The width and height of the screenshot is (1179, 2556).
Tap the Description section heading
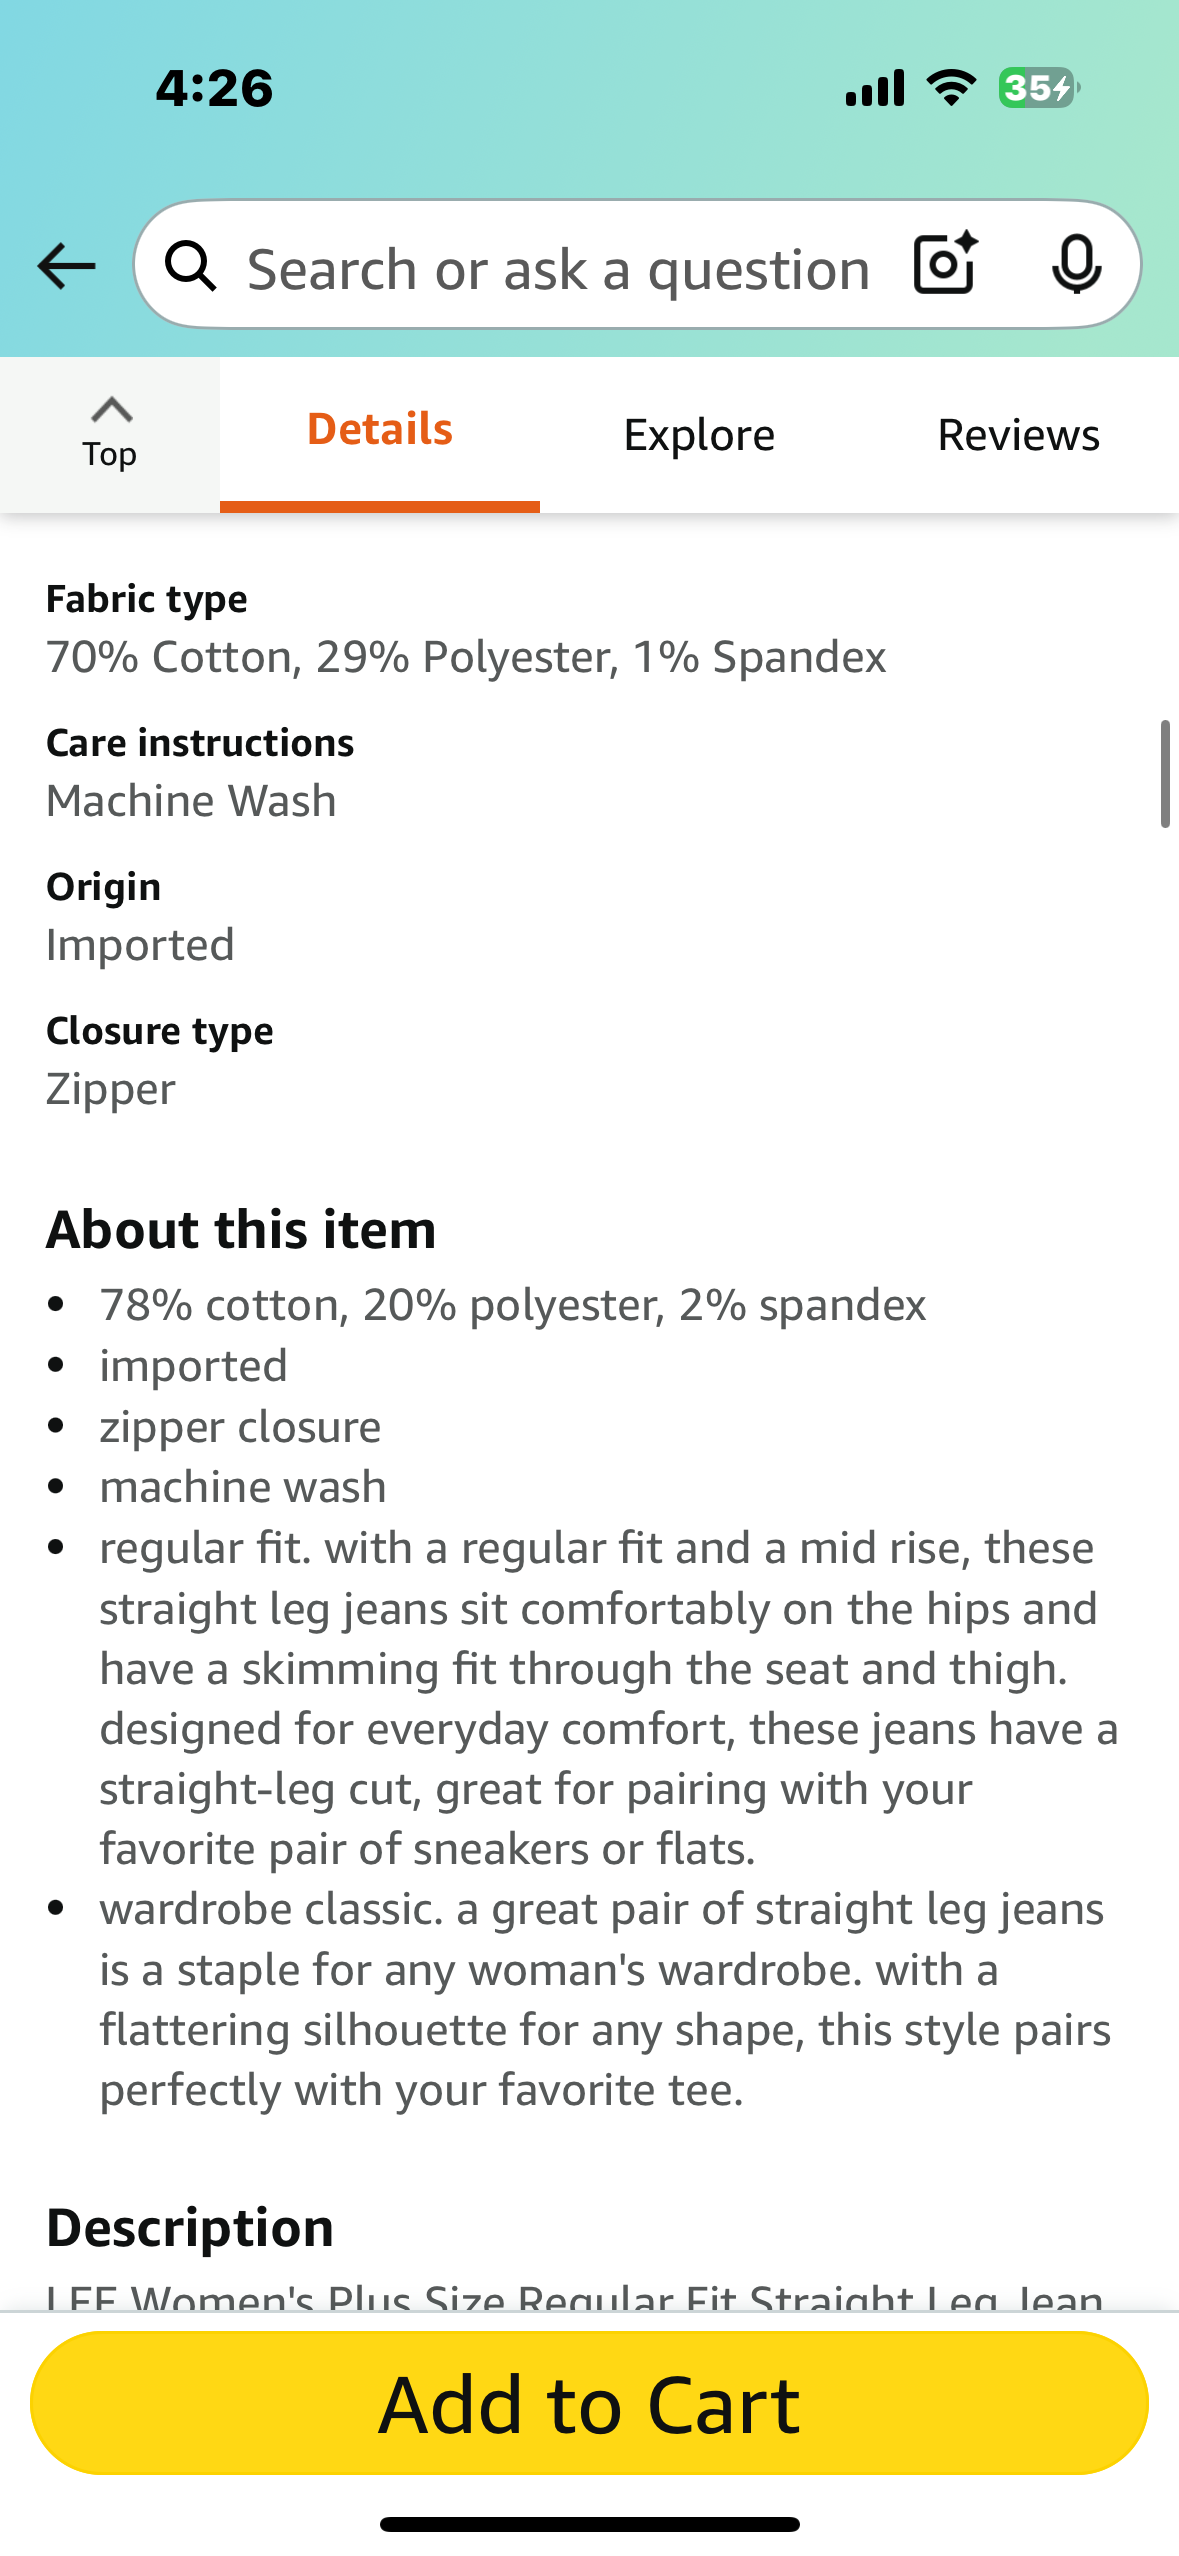[190, 2228]
